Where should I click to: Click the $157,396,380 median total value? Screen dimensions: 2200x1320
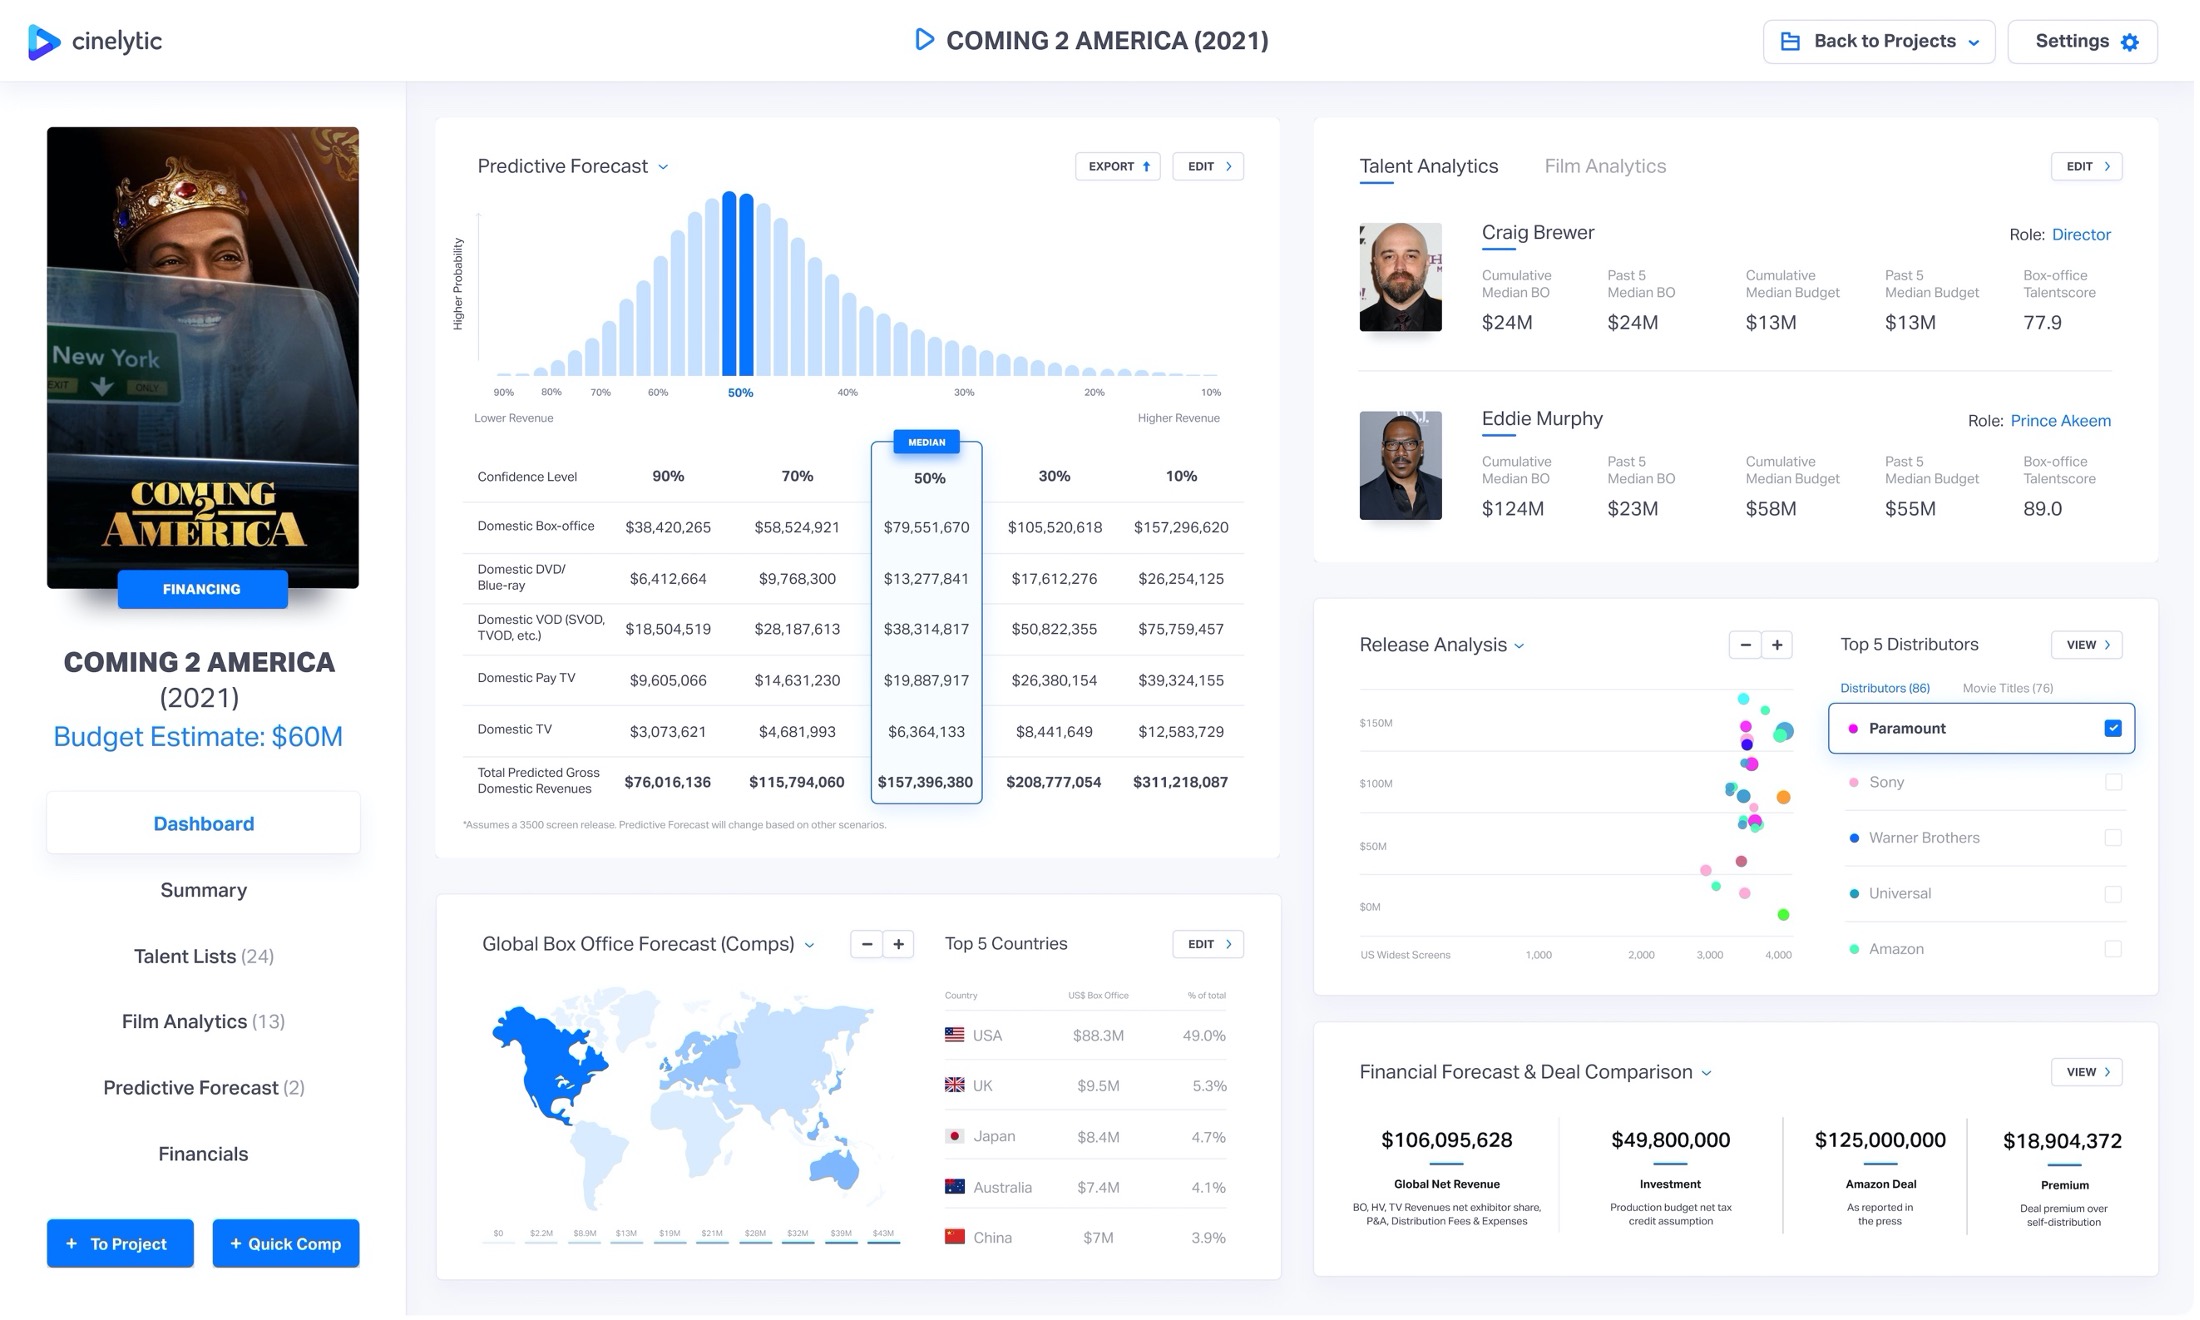(925, 782)
